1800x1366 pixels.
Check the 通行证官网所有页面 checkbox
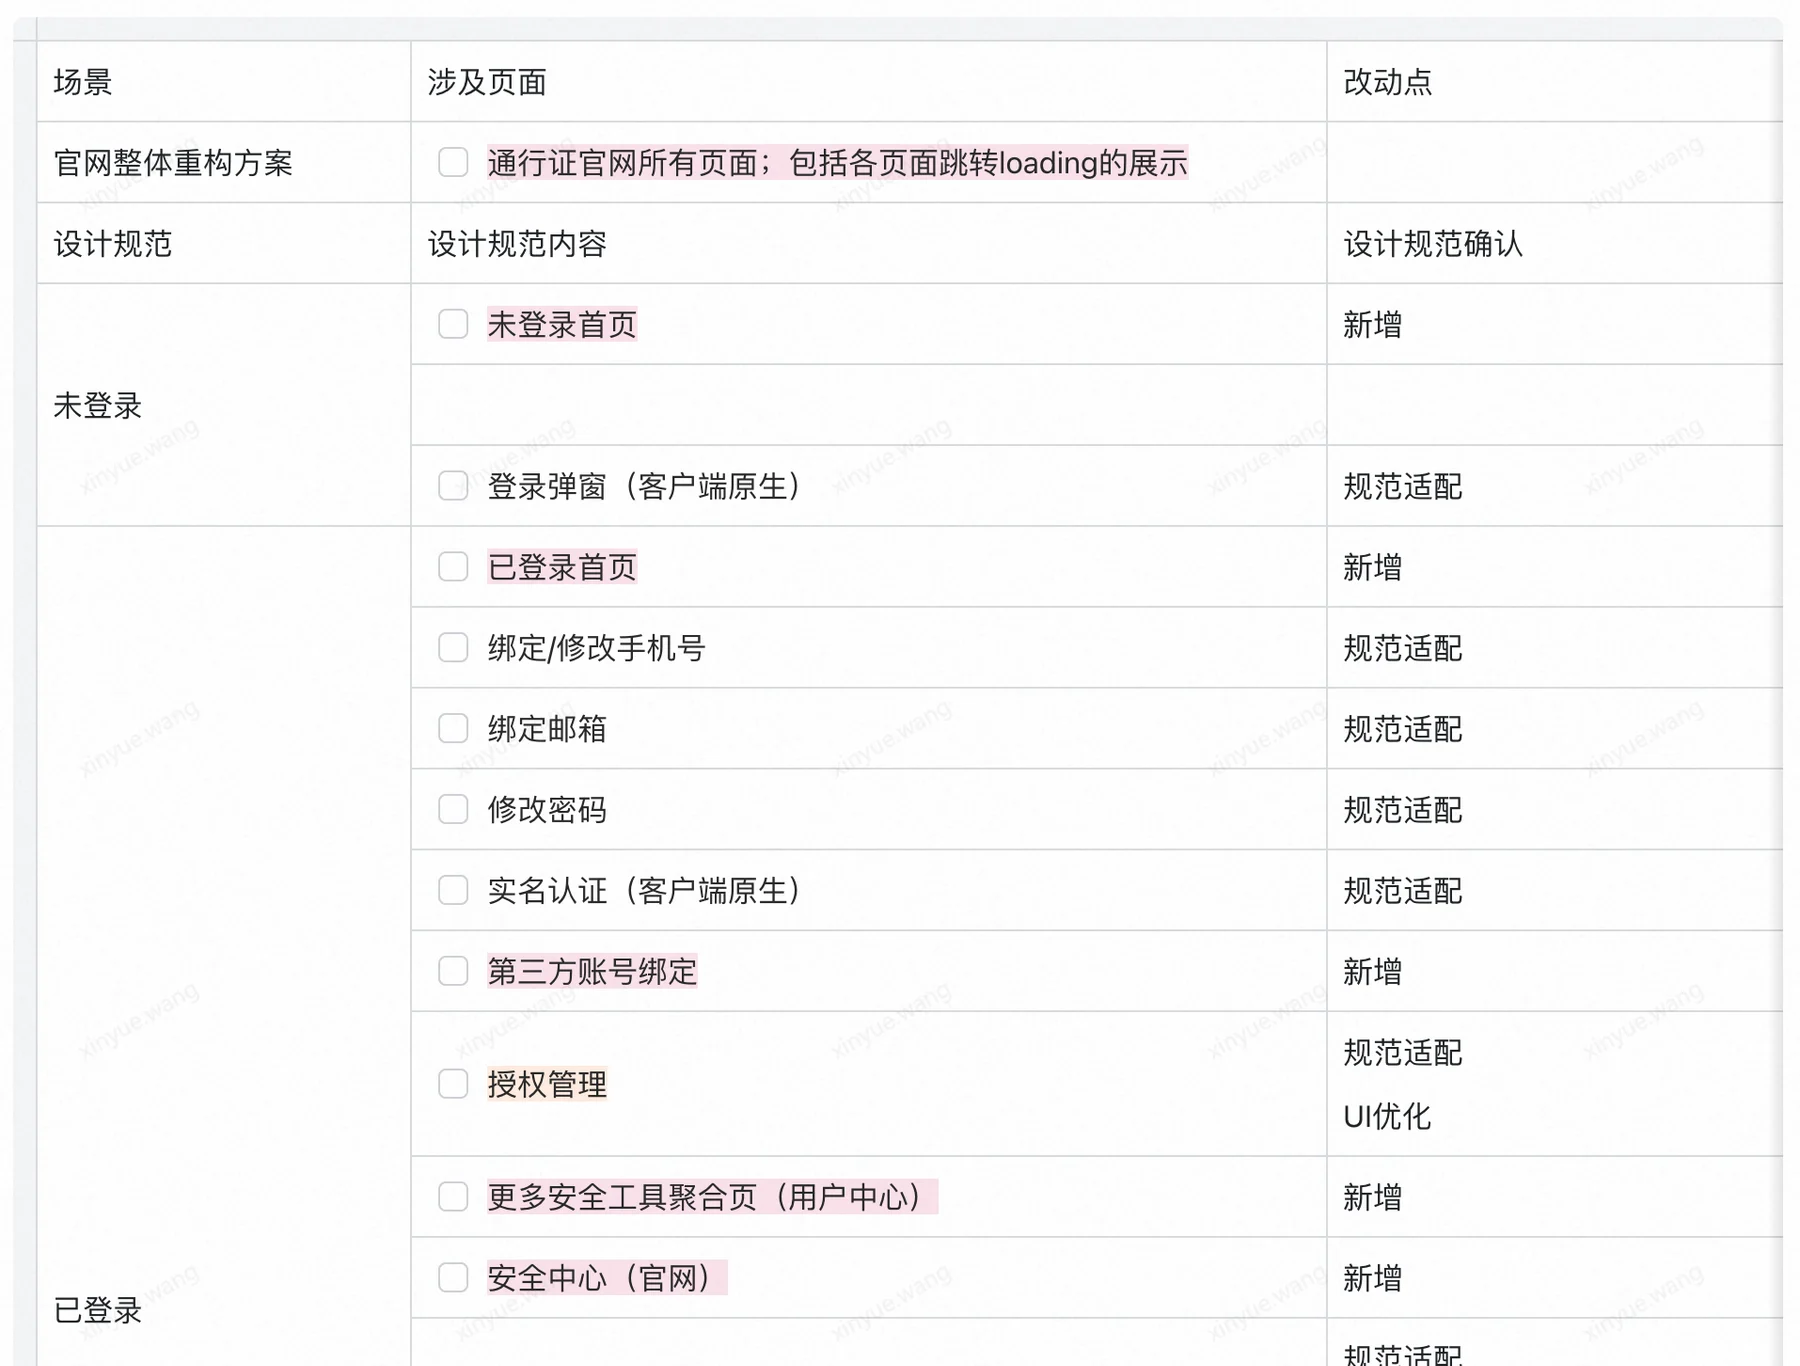tap(453, 162)
